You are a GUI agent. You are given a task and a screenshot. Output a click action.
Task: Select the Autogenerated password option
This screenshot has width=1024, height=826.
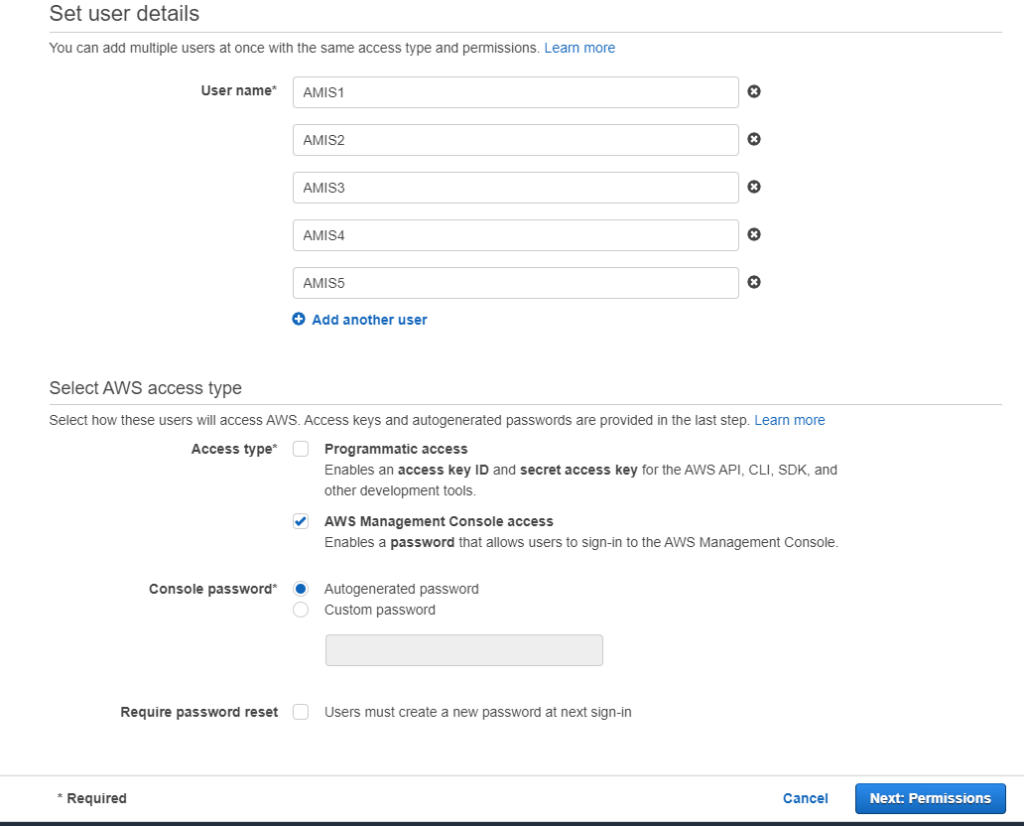(x=301, y=589)
